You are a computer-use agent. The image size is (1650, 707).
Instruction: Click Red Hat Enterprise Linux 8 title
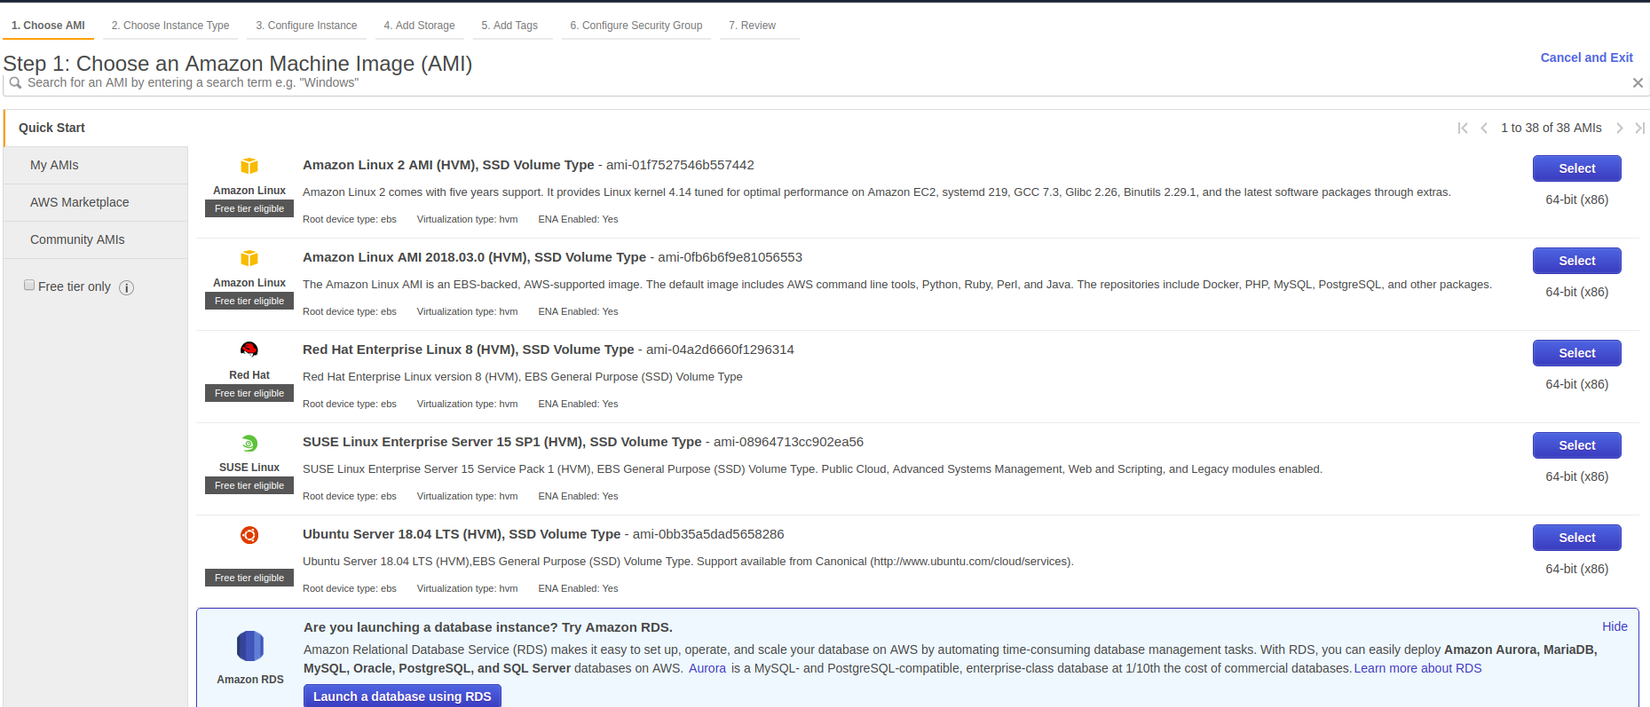[x=468, y=350]
